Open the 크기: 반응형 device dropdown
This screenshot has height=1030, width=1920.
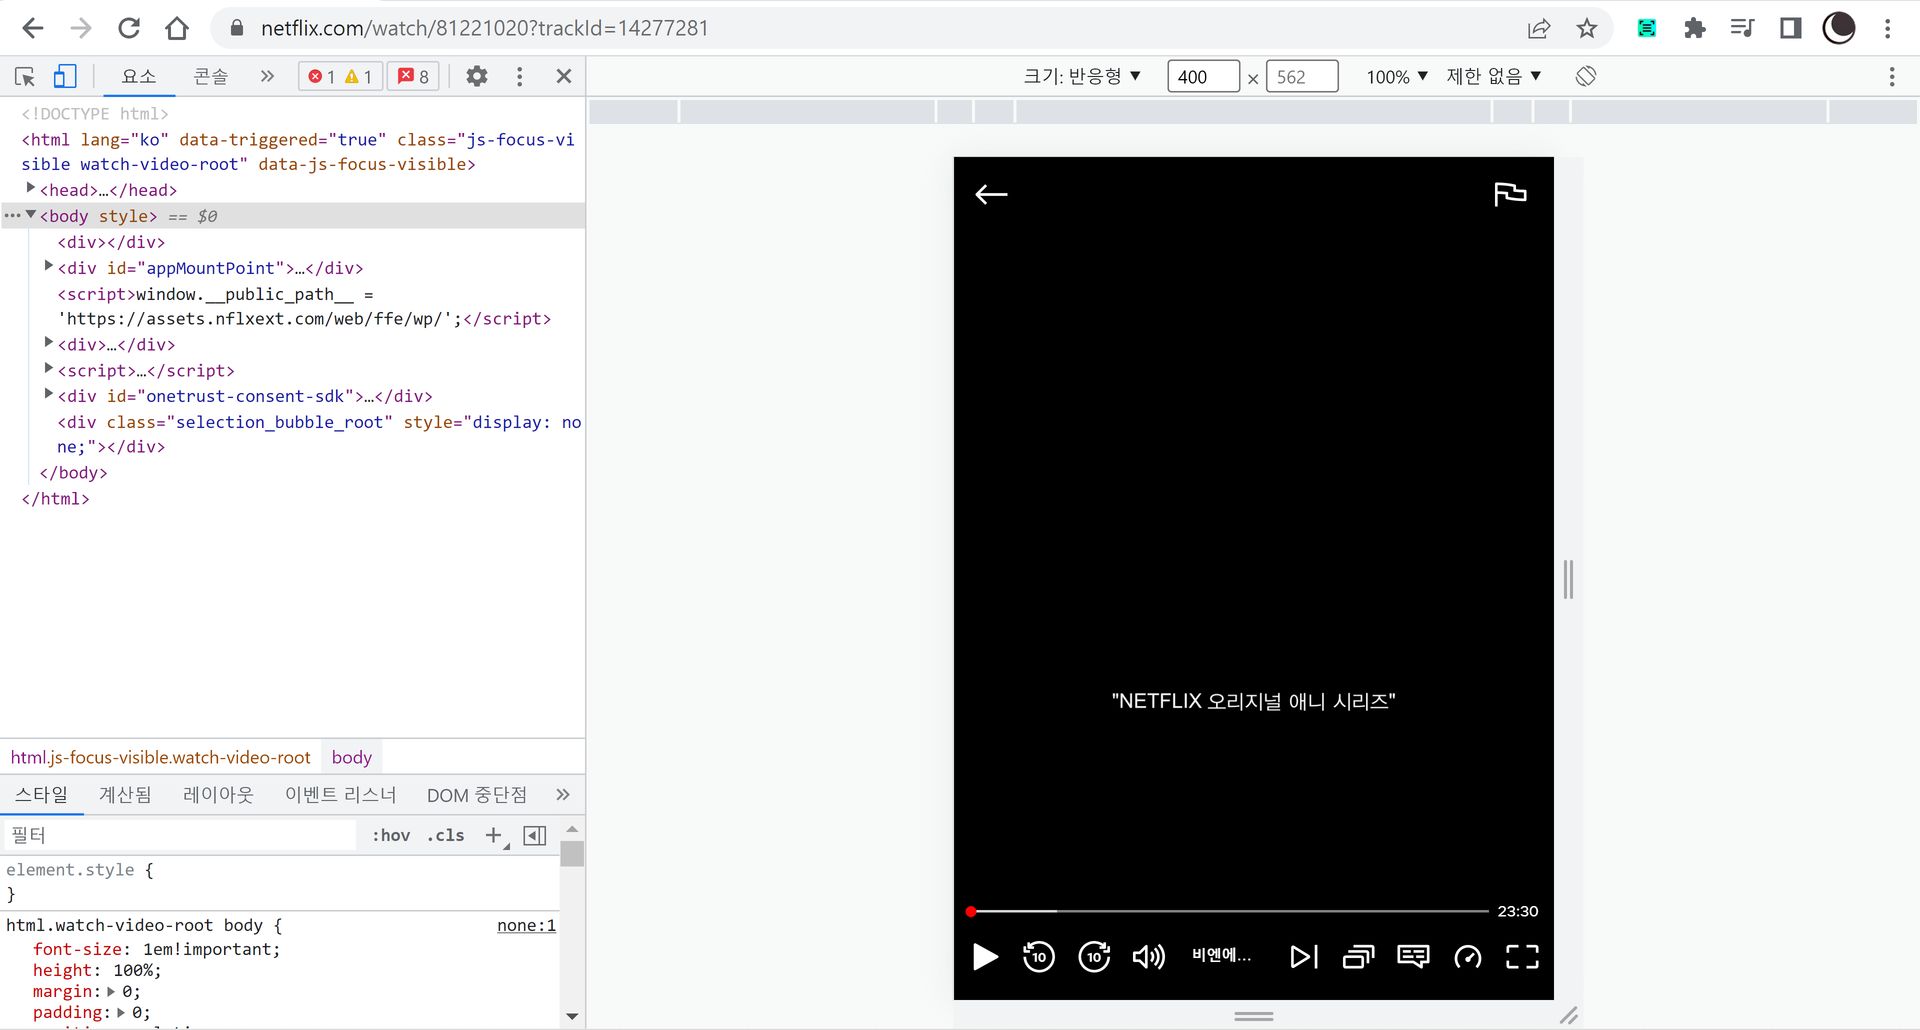pos(1082,76)
